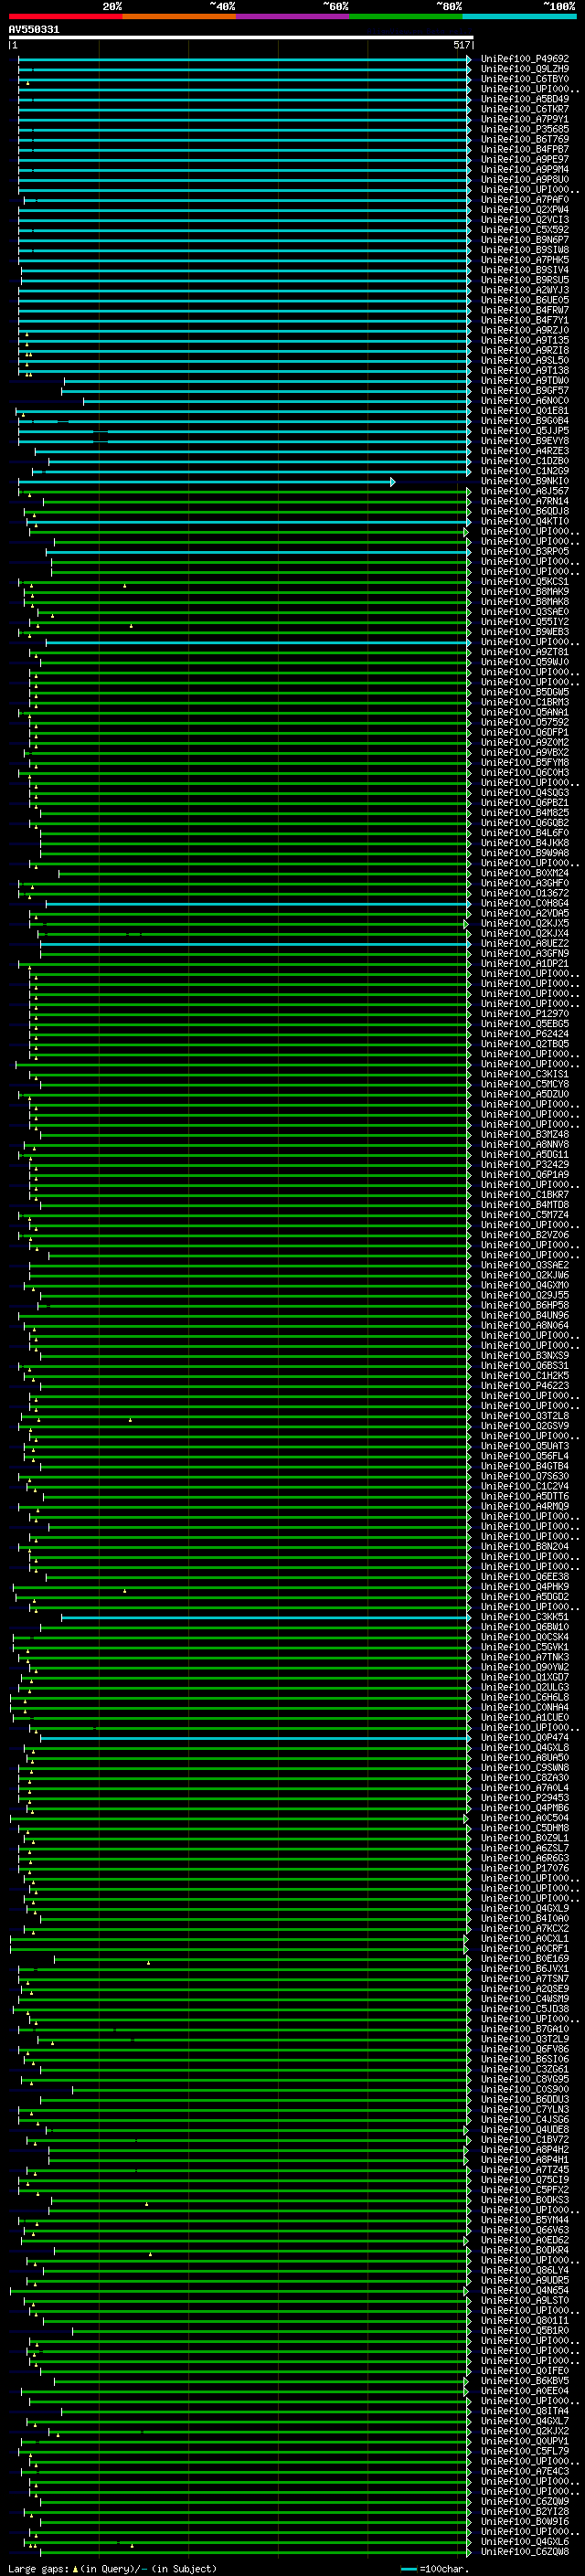The image size is (585, 2576).
Task: Click hit label UniRef100_P46223
Action: [525, 1386]
